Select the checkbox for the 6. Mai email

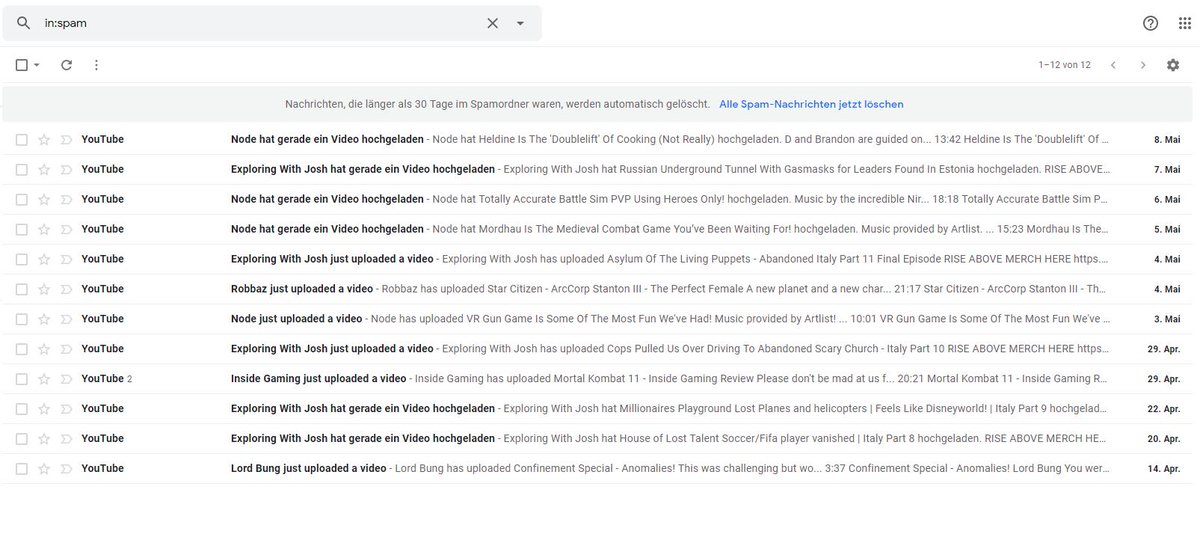(22, 199)
